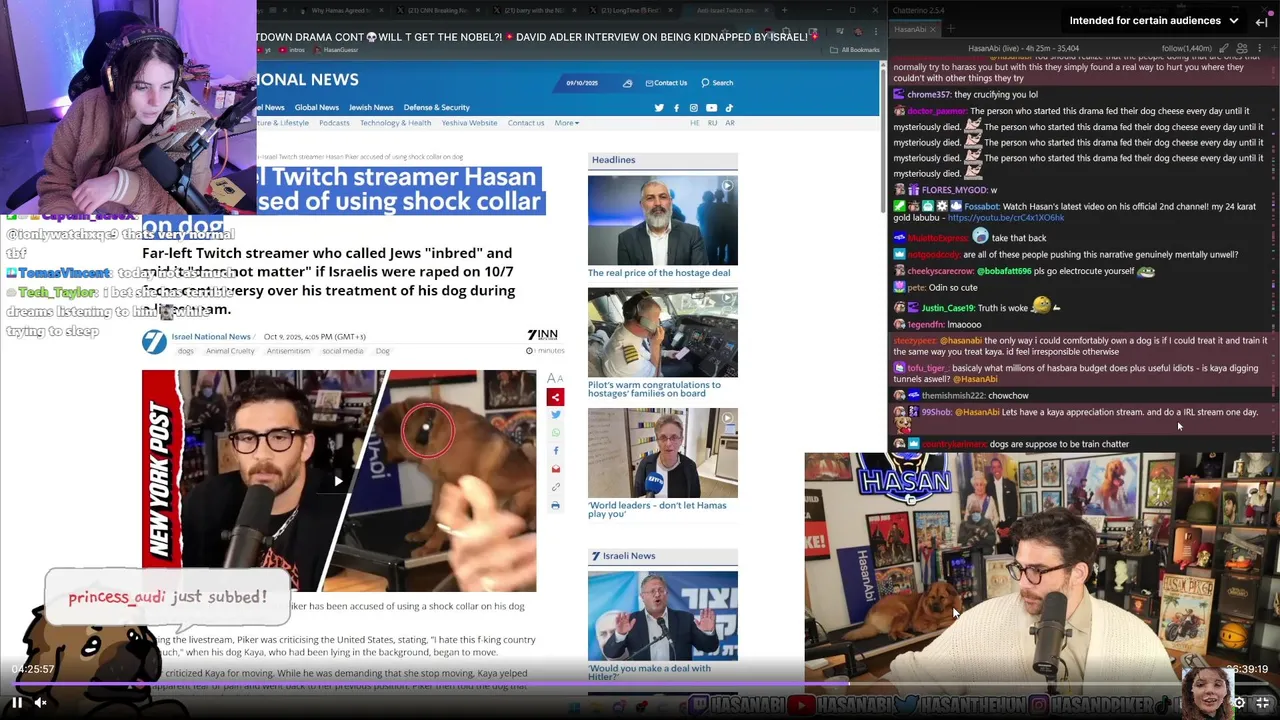Screen dimensions: 1280x720
Task: Open the chat user list icon near follower count
Action: coord(1241,48)
